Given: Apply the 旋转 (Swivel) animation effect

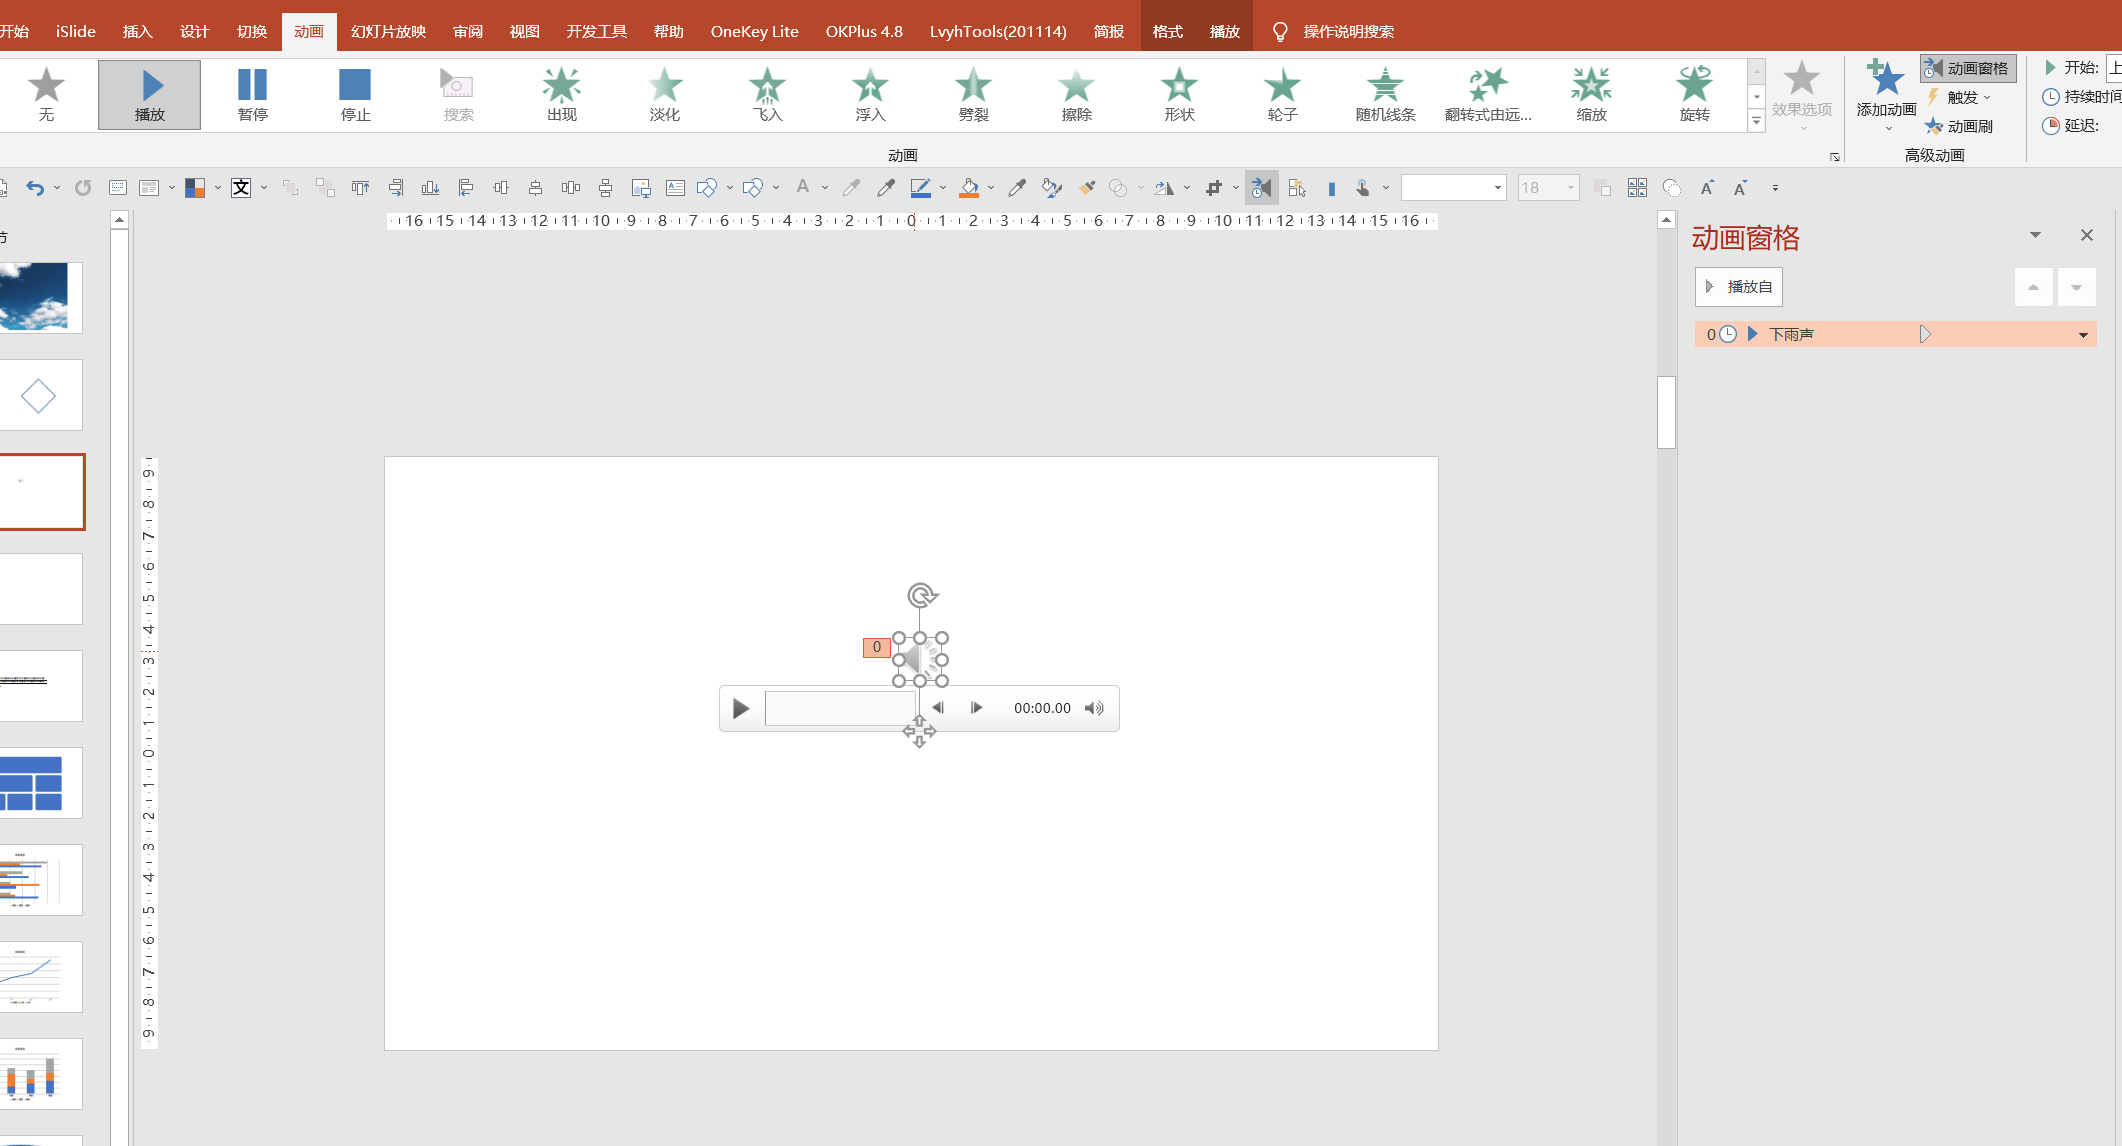Looking at the screenshot, I should click(x=1695, y=95).
